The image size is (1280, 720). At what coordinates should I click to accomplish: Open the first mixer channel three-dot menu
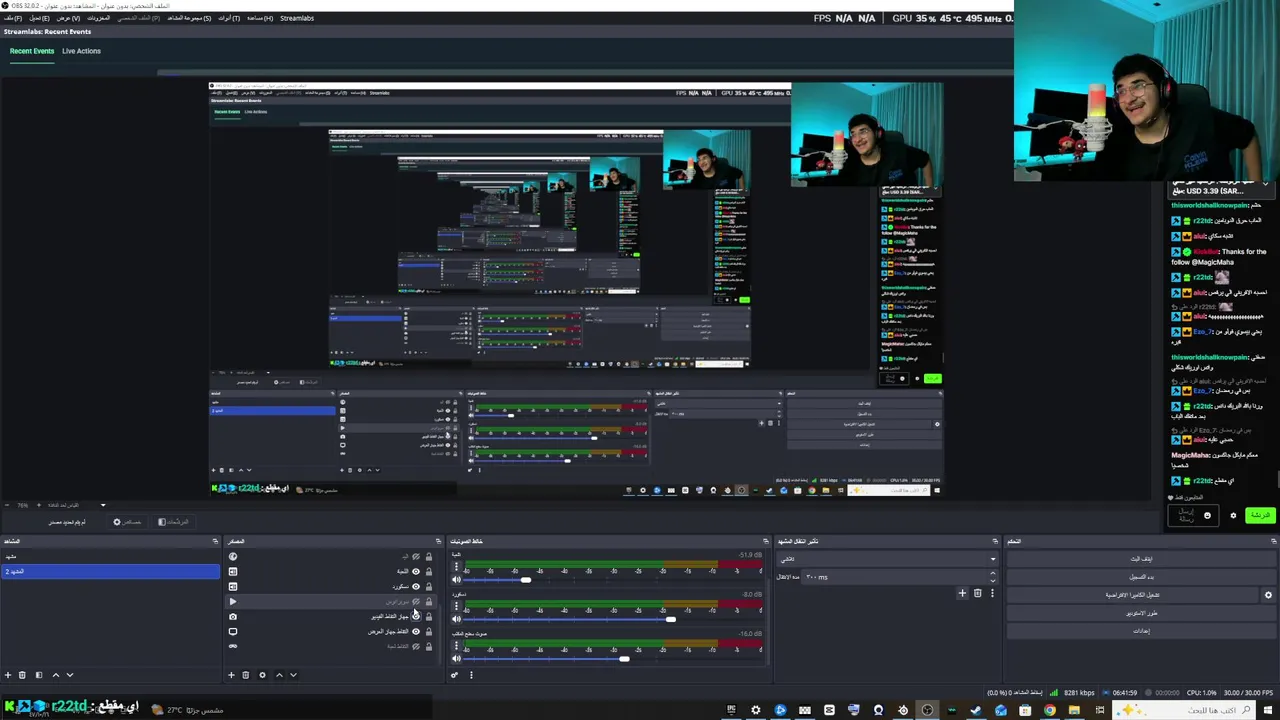pos(457,568)
